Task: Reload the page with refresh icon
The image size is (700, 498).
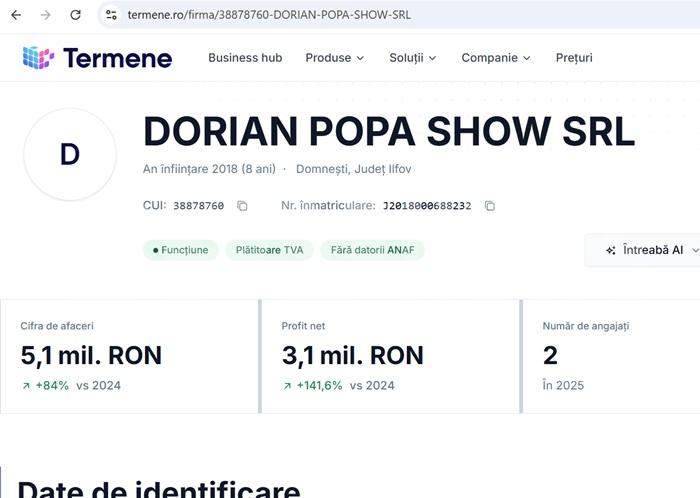Action: coord(75,15)
